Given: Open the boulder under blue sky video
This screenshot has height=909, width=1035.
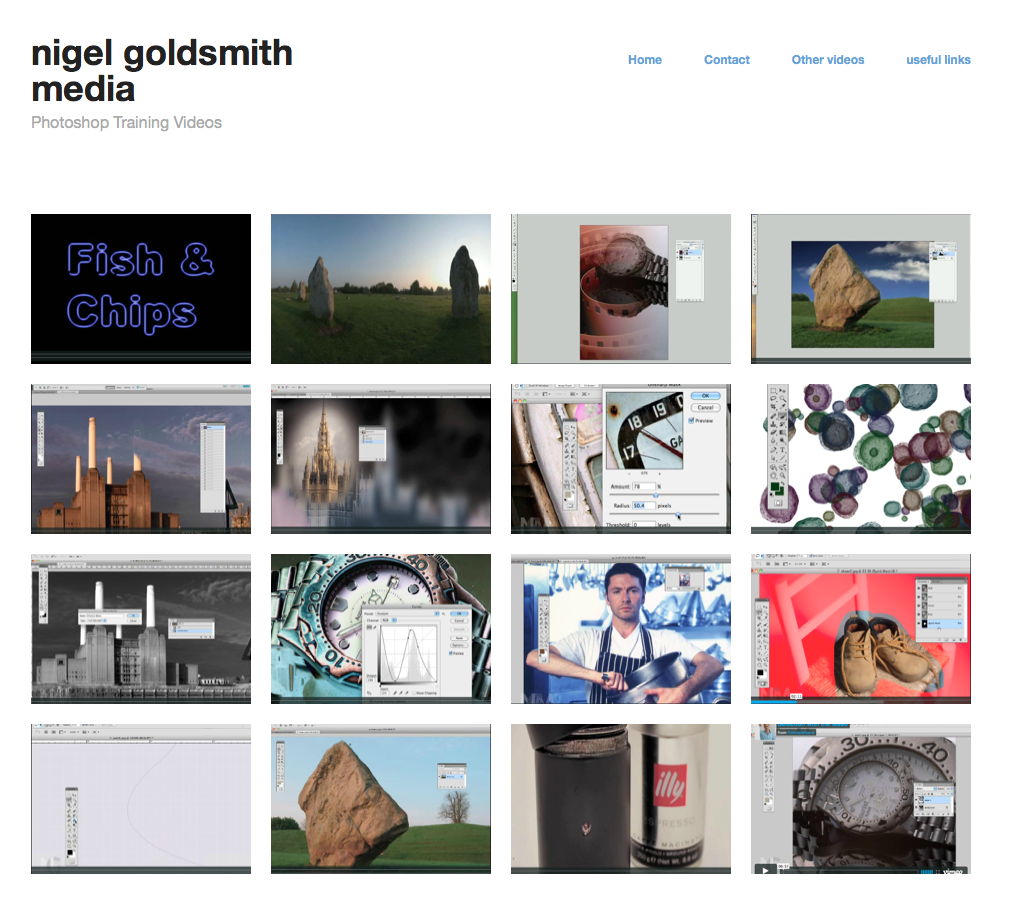Looking at the screenshot, I should [861, 288].
